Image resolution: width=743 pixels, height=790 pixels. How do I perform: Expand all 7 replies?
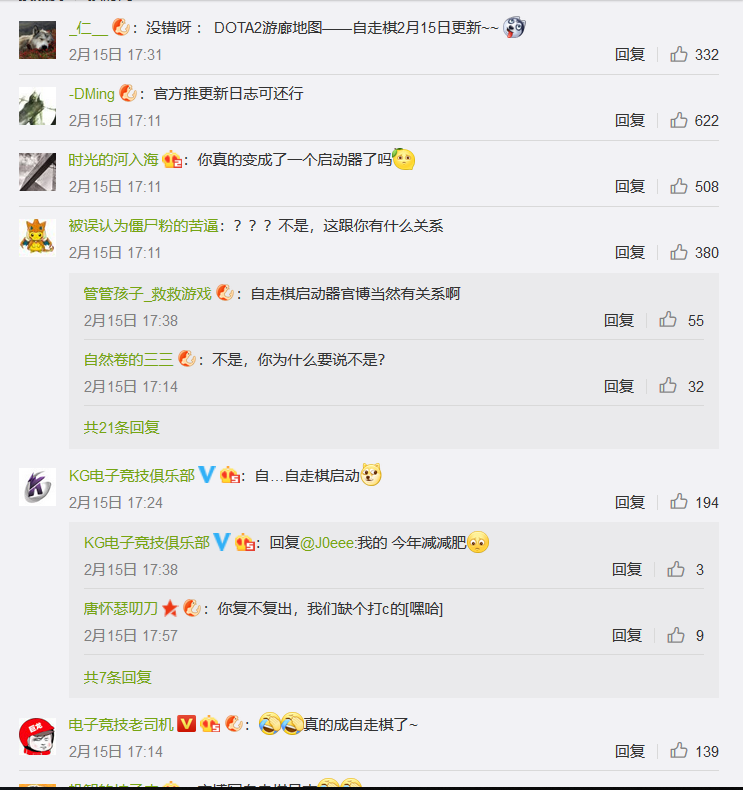coord(117,677)
